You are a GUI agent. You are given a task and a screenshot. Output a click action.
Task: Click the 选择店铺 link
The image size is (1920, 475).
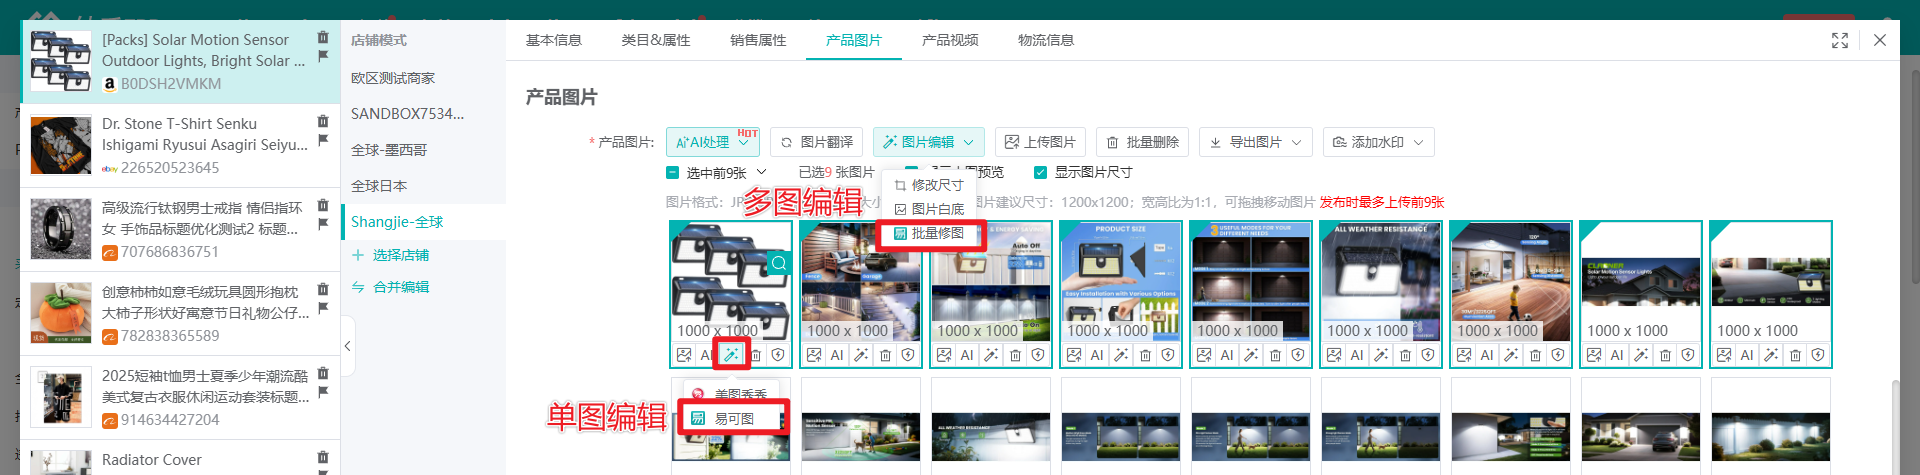click(390, 255)
